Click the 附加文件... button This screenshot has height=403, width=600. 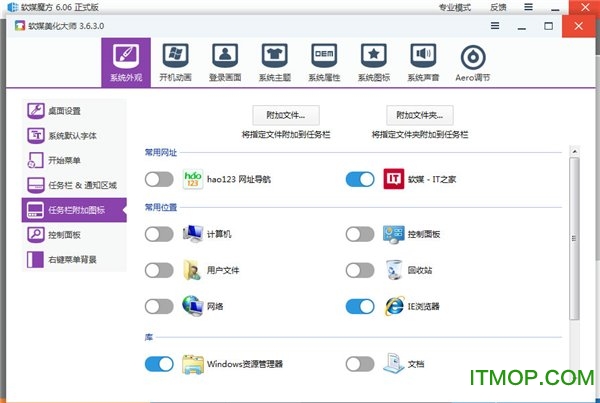[286, 115]
